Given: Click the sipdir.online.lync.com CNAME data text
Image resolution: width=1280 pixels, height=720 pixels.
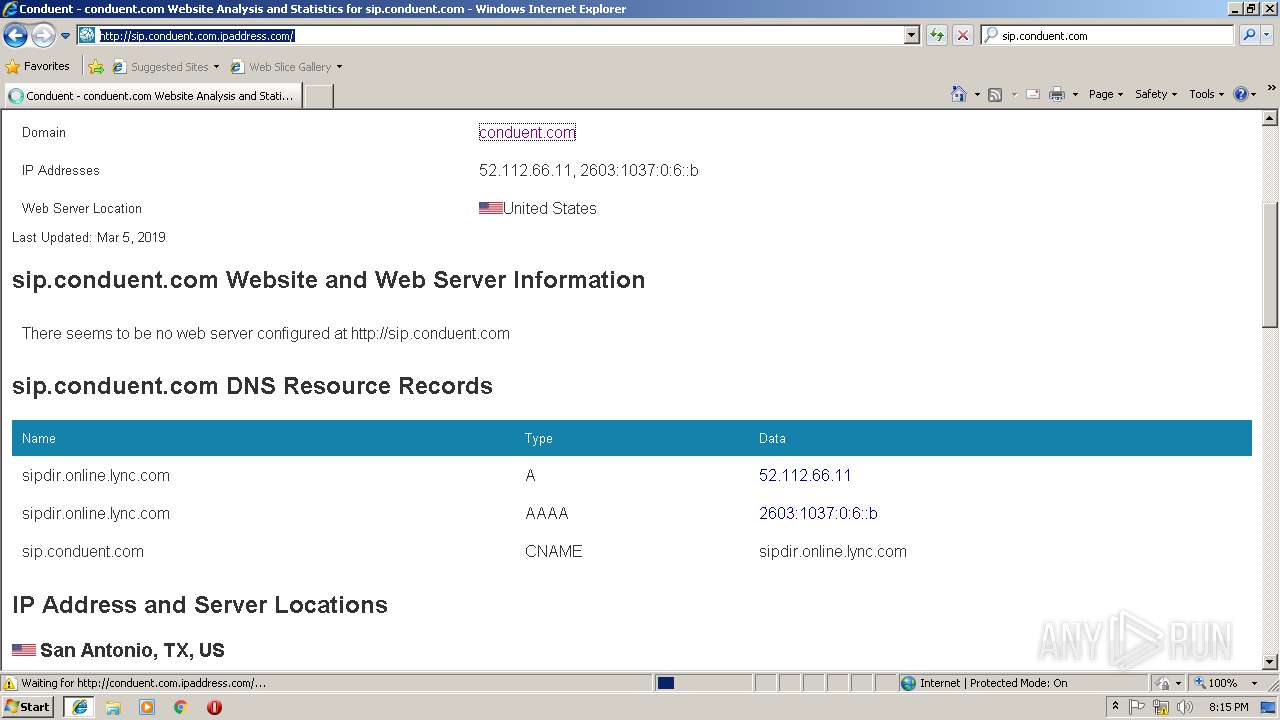Looking at the screenshot, I should [833, 551].
